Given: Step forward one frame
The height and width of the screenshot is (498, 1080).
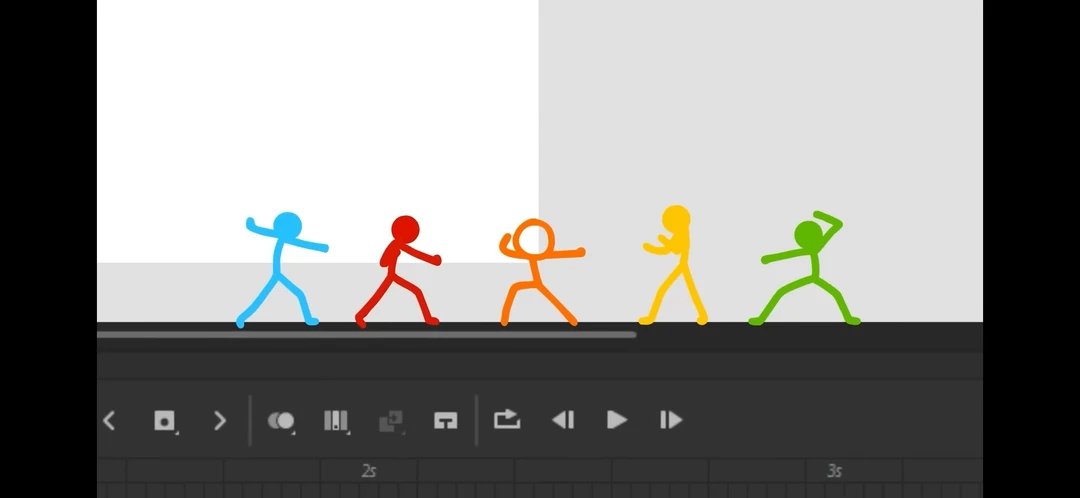Looking at the screenshot, I should coord(671,419).
